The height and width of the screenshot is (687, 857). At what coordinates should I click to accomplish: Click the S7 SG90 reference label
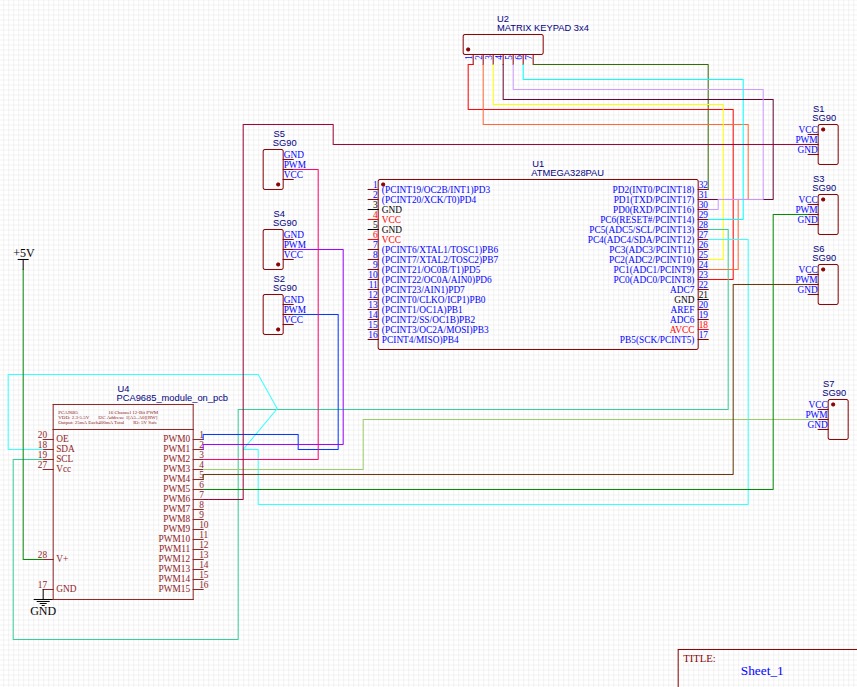(x=834, y=388)
